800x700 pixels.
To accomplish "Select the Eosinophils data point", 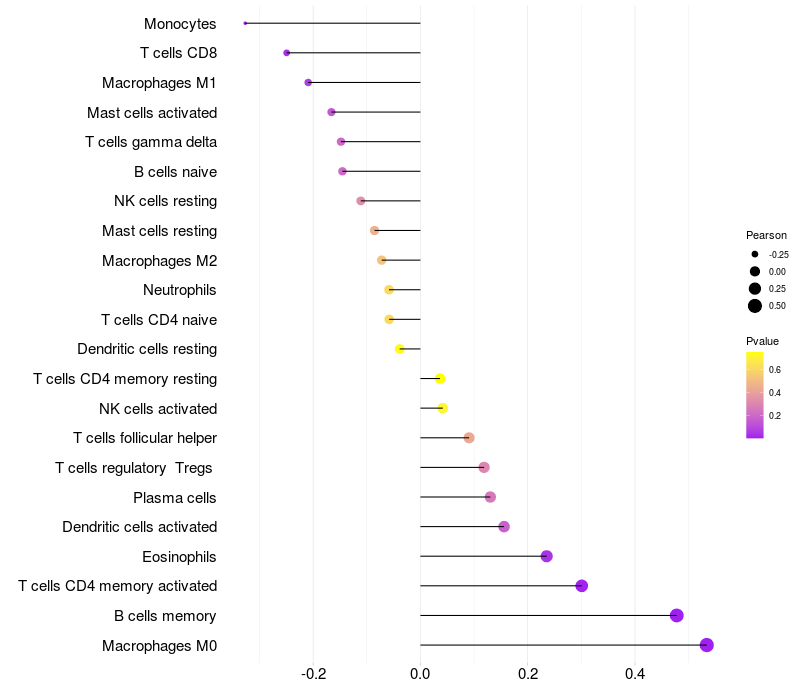I will coord(546,556).
